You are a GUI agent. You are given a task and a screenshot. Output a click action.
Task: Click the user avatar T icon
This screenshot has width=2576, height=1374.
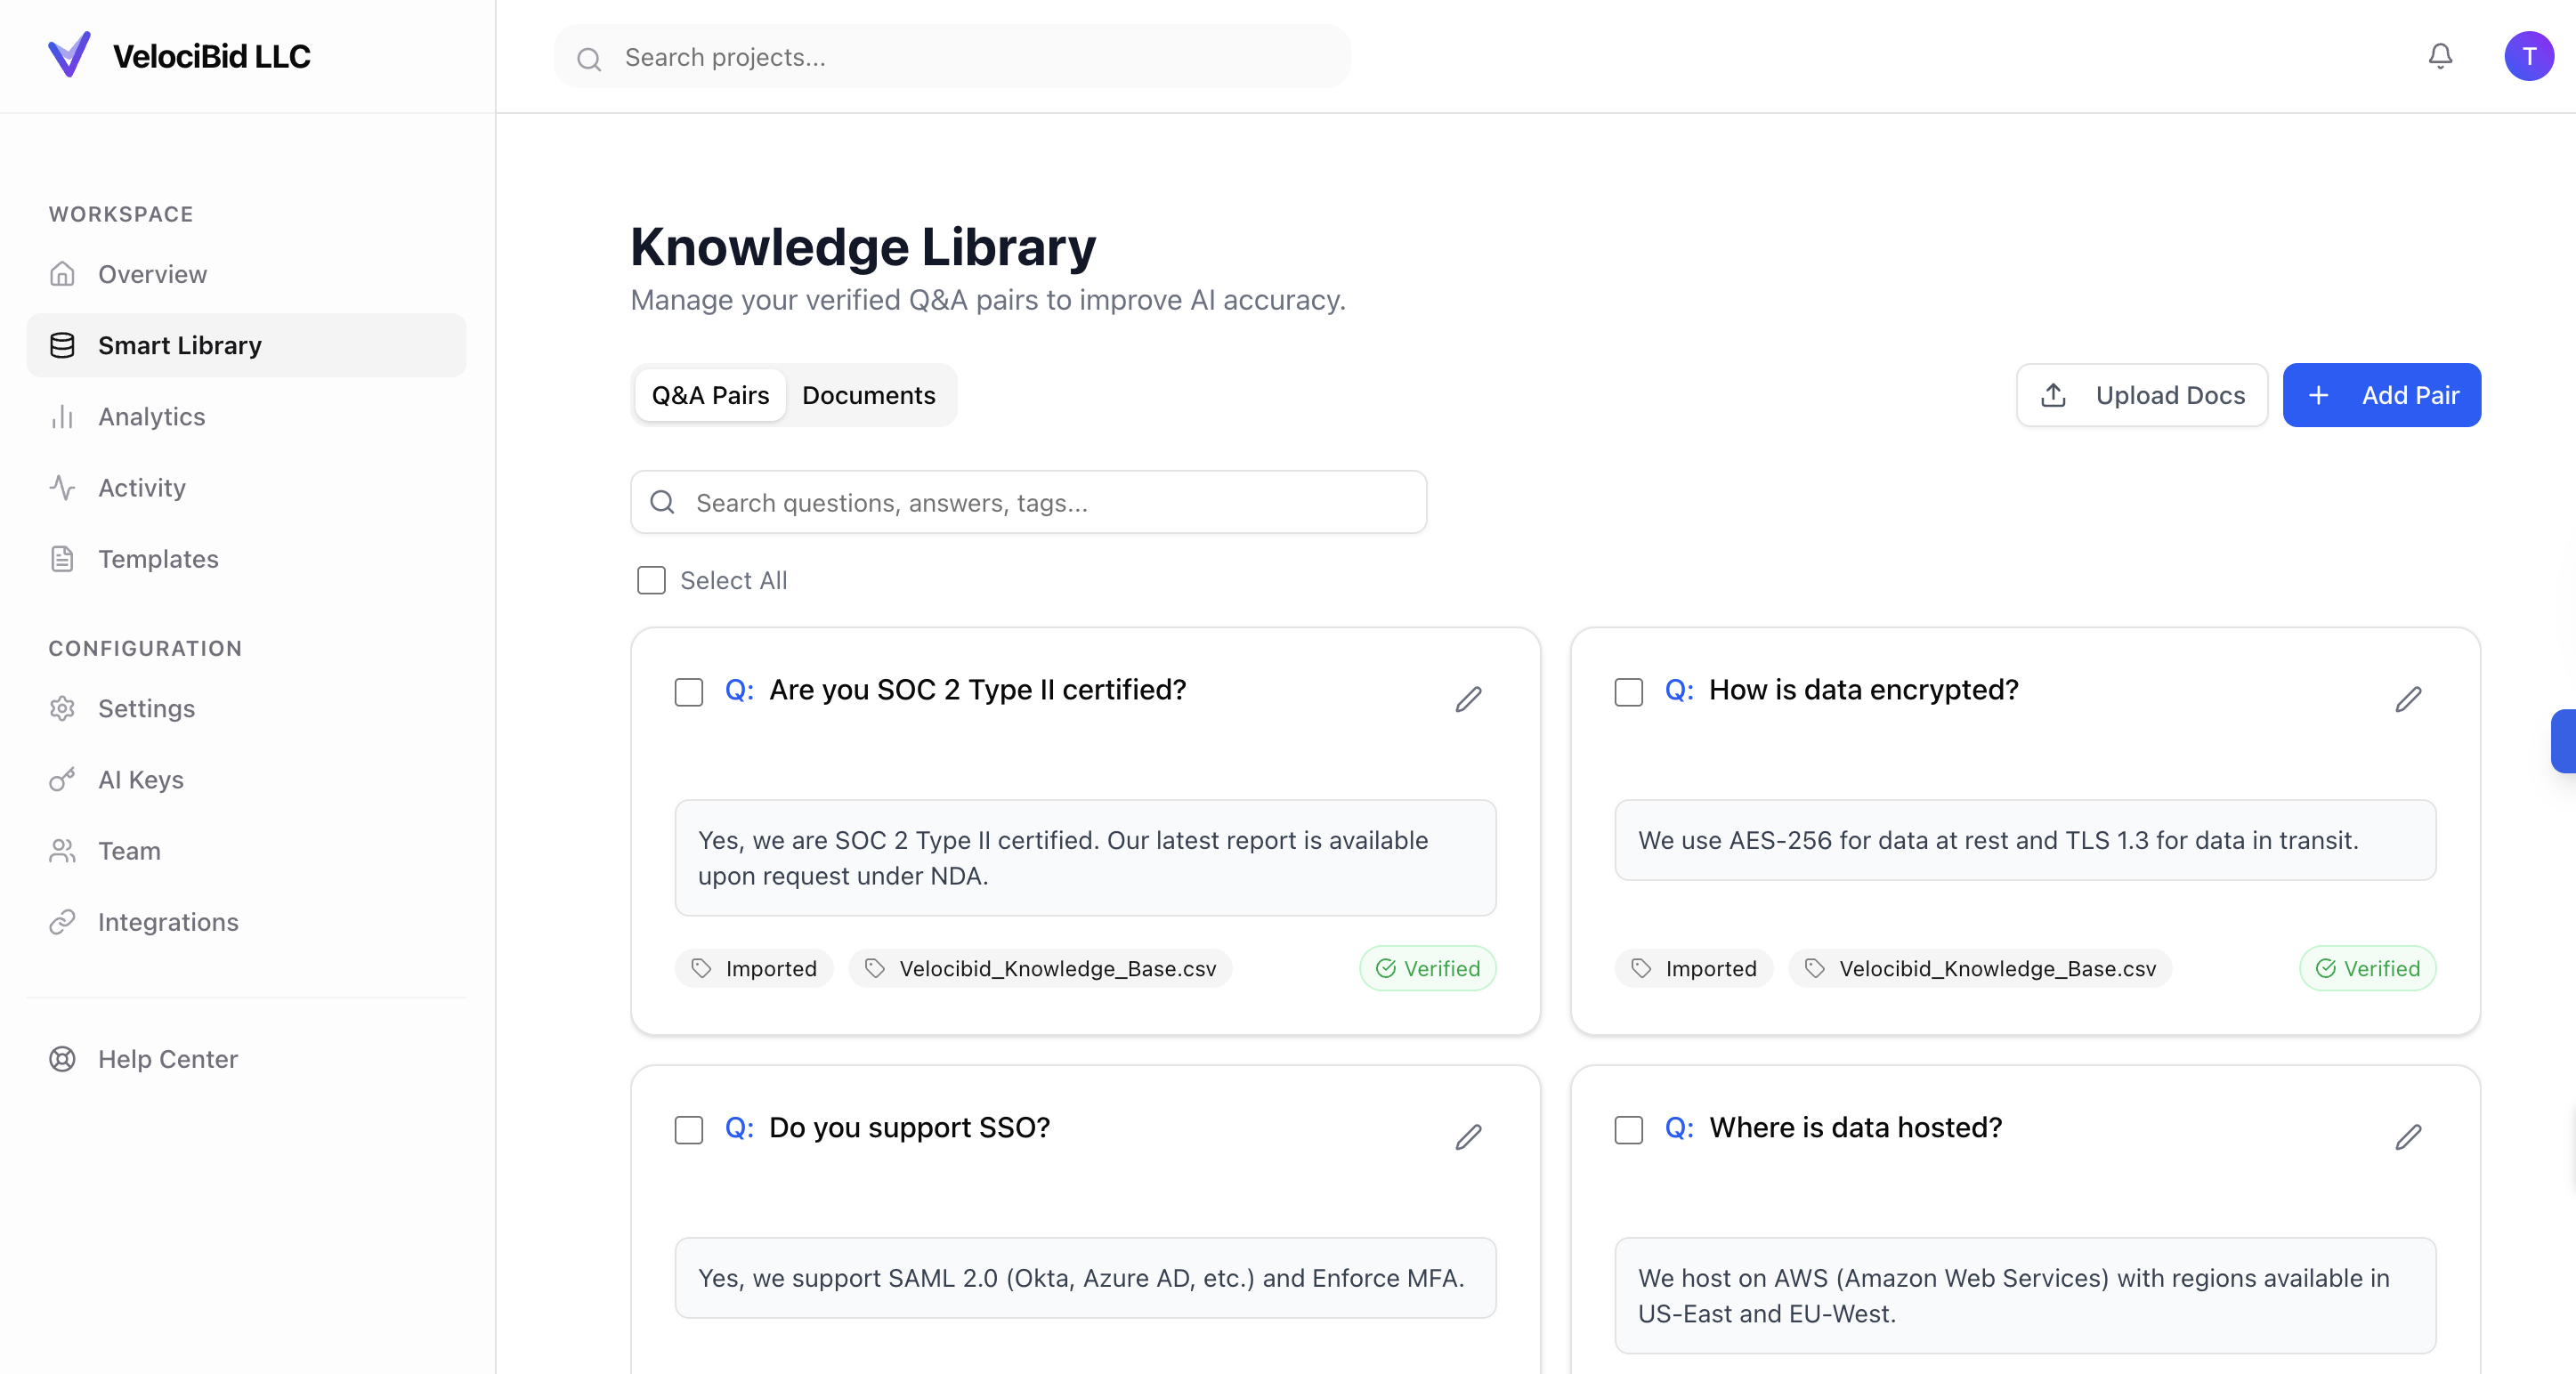[x=2528, y=56]
